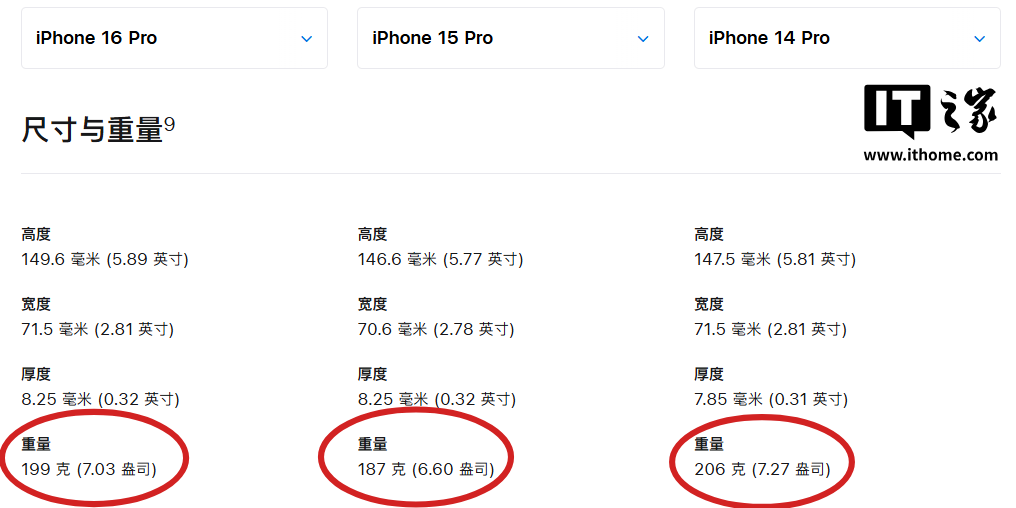1016x508 pixels.
Task: Click footnote 9 next to 尺寸与重量
Action: tap(169, 124)
